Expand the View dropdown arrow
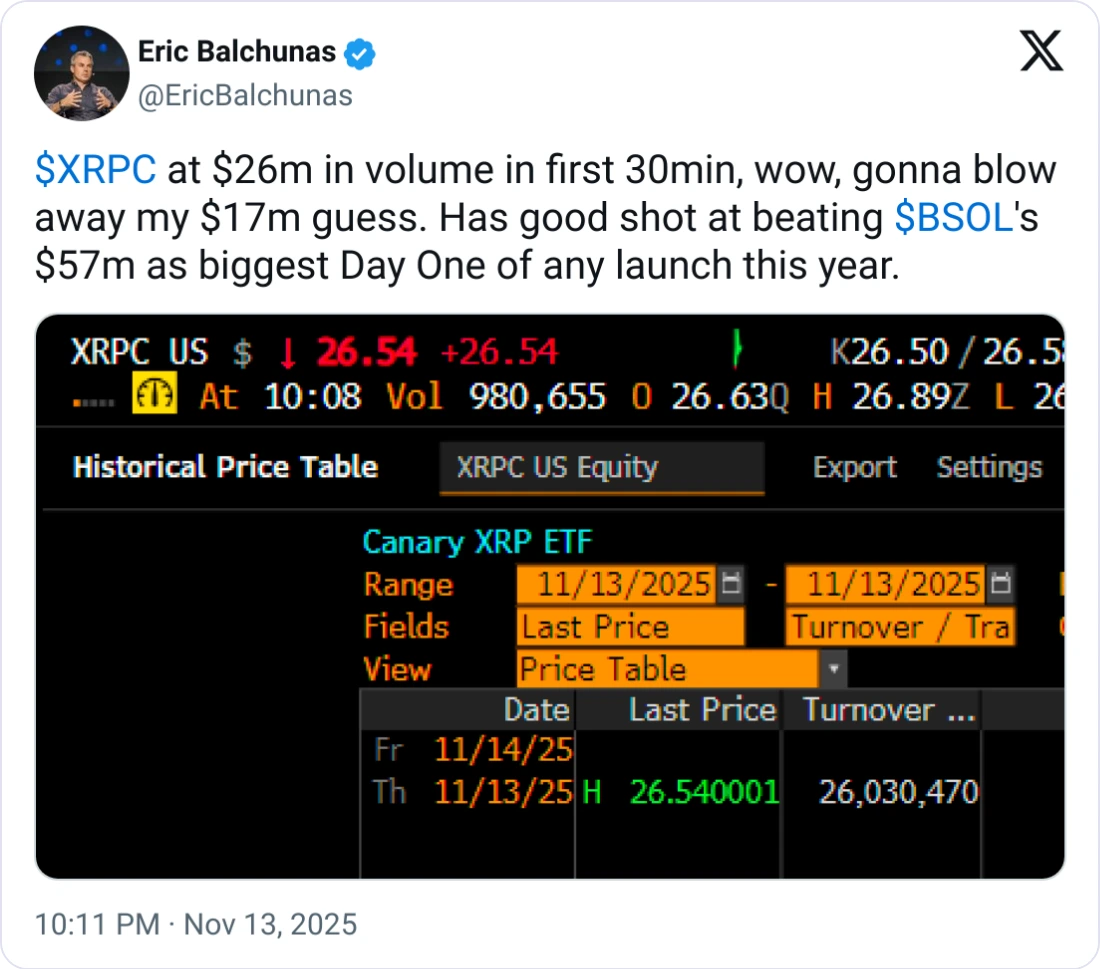 coord(834,669)
